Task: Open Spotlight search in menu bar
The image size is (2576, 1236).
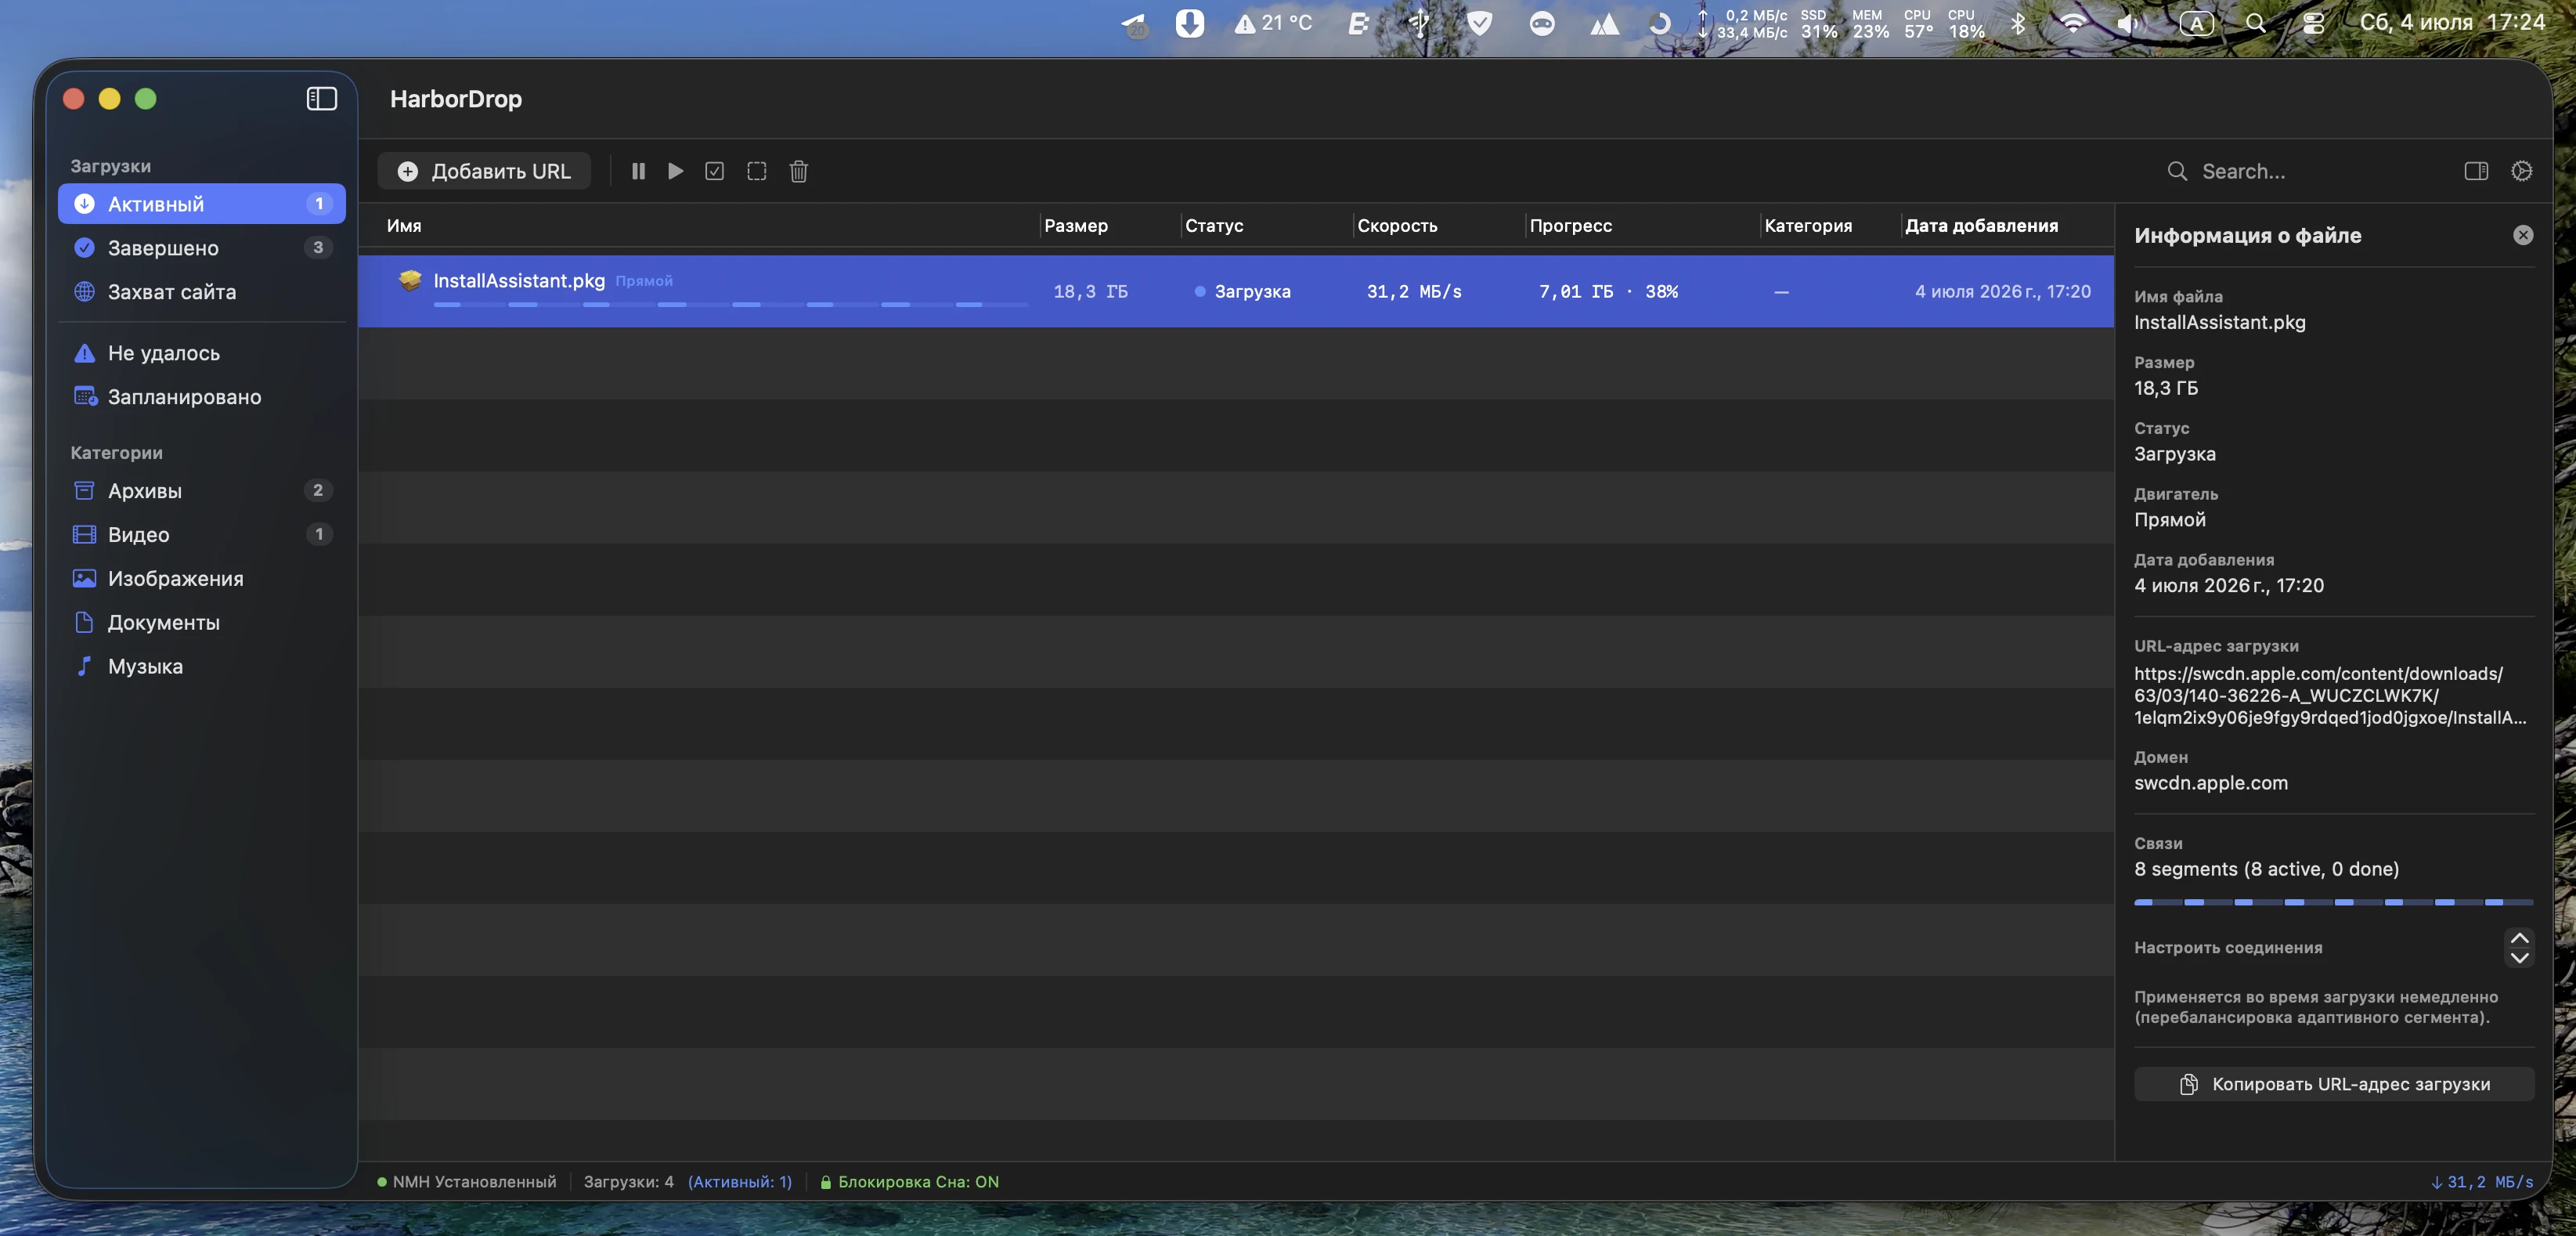Action: pyautogui.click(x=2255, y=23)
